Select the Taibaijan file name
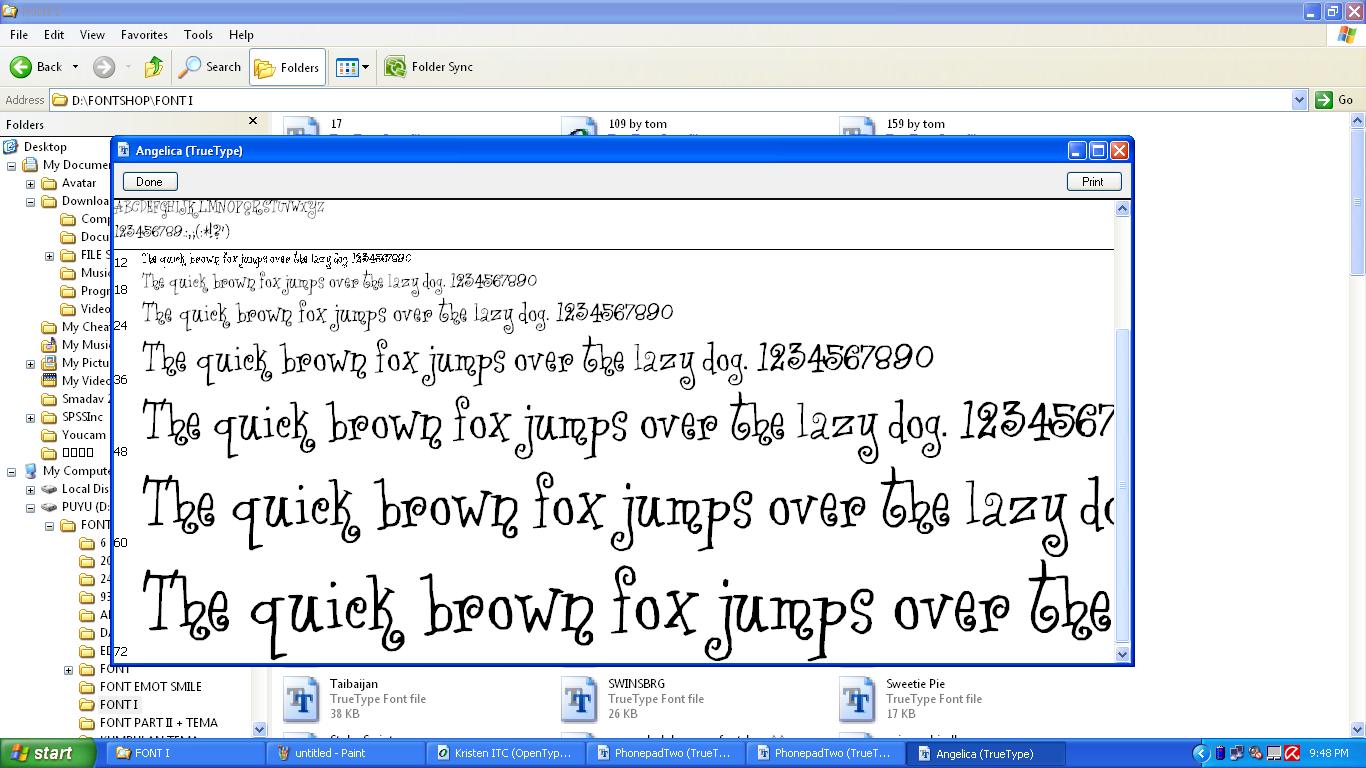The width and height of the screenshot is (1366, 768). [354, 684]
